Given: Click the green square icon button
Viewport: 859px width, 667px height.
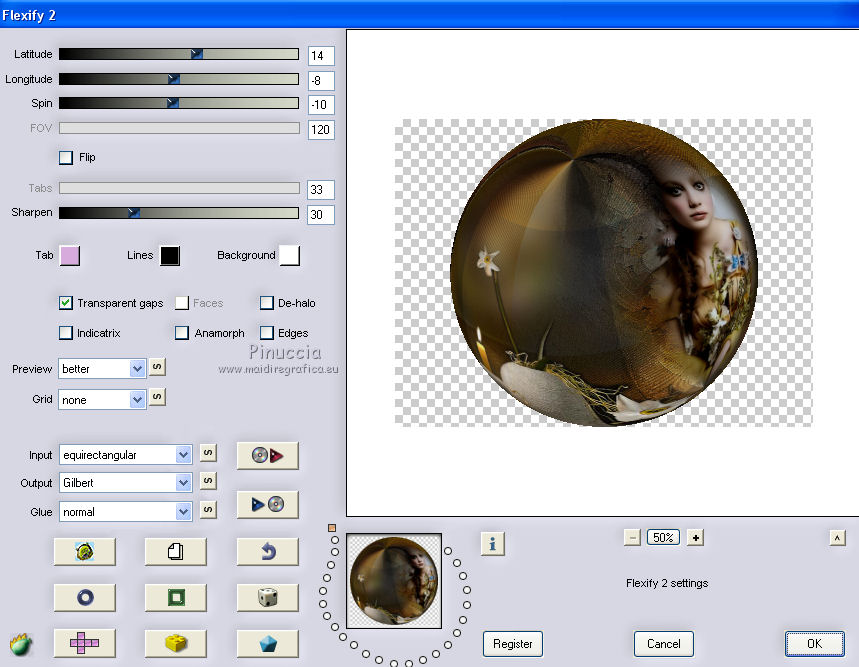Looking at the screenshot, I should (x=175, y=597).
